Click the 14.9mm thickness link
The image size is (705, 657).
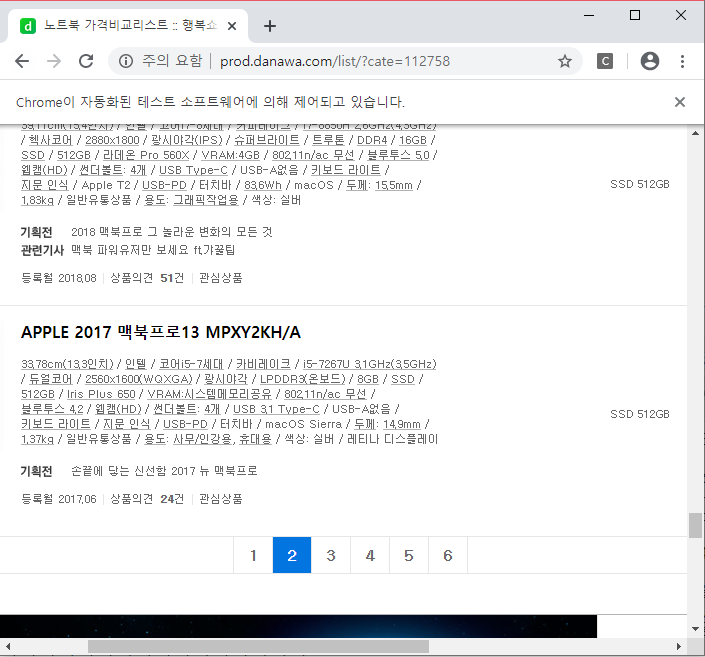402,424
